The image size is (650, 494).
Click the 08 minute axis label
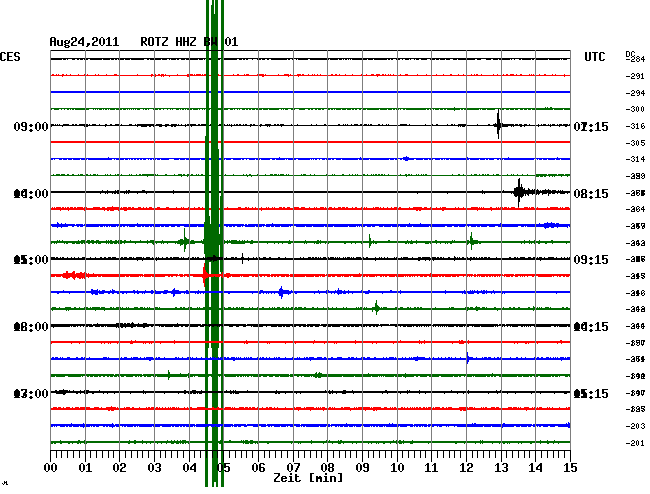point(327,468)
